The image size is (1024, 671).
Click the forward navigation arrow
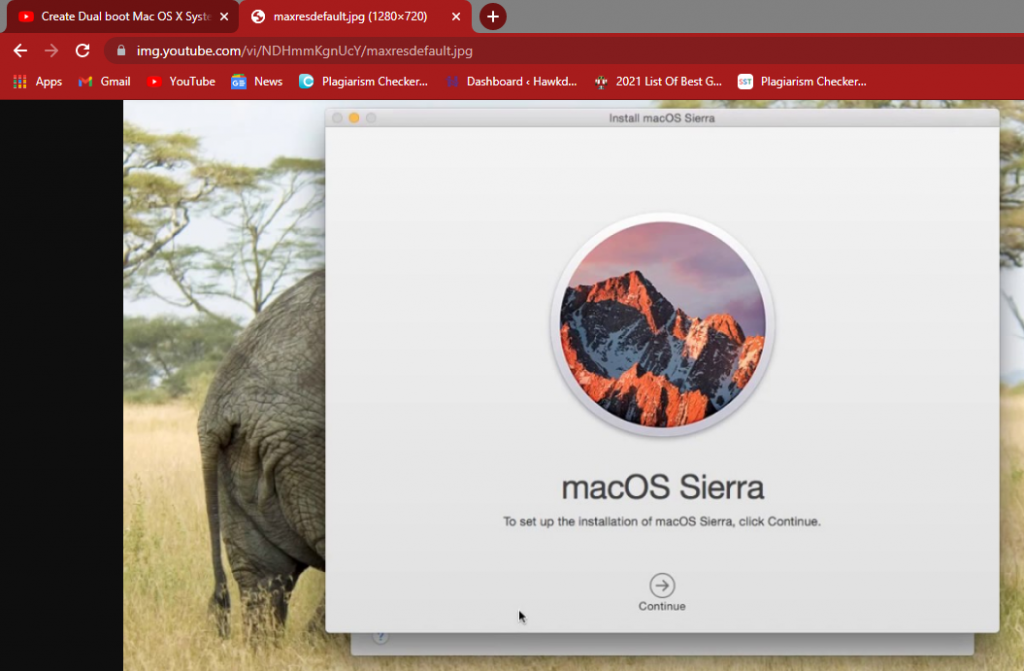point(51,50)
